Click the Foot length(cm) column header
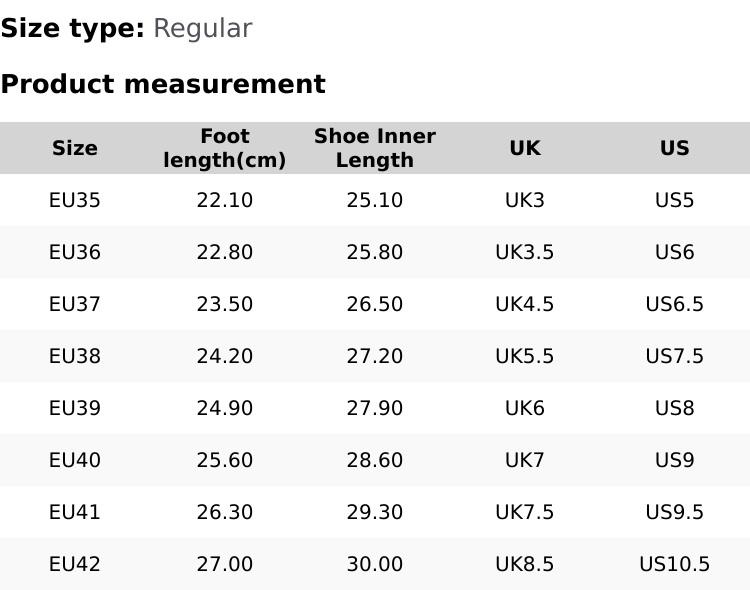The width and height of the screenshot is (750, 590). (x=225, y=148)
